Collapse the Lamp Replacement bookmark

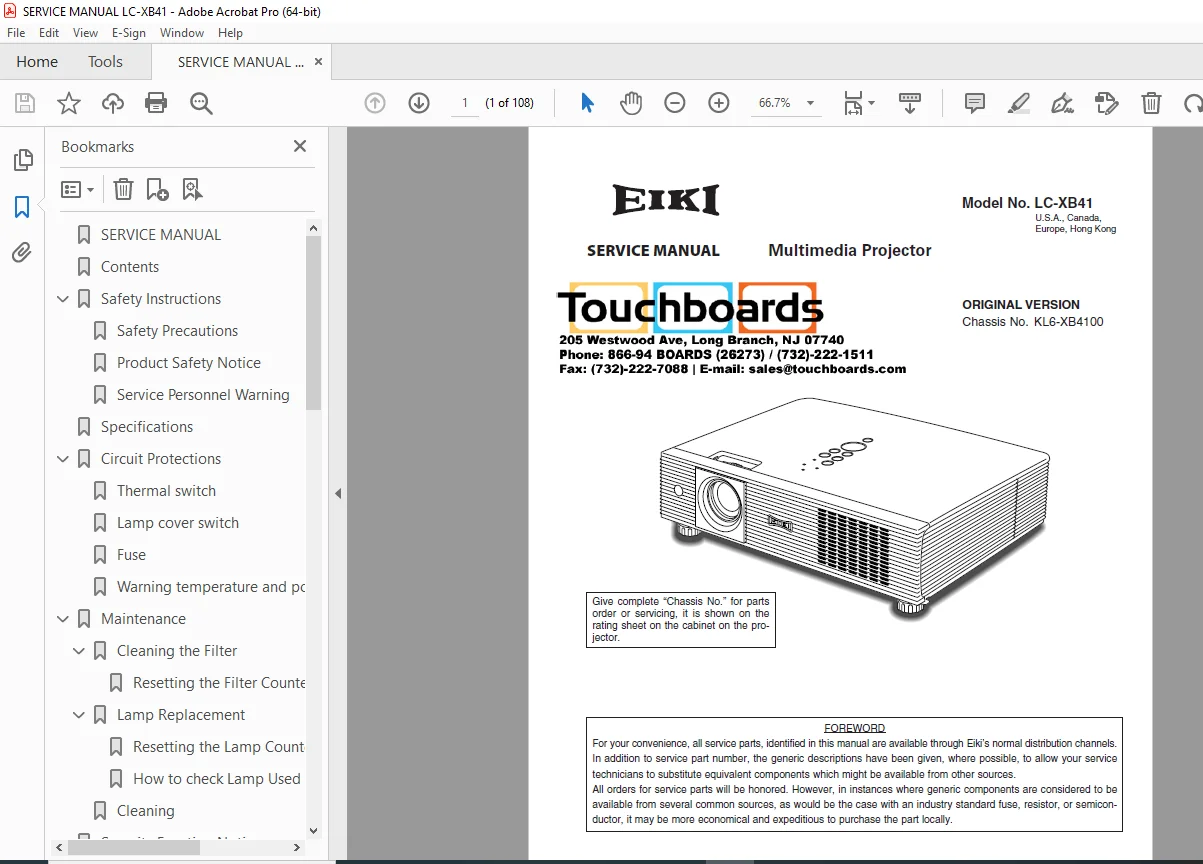click(79, 715)
